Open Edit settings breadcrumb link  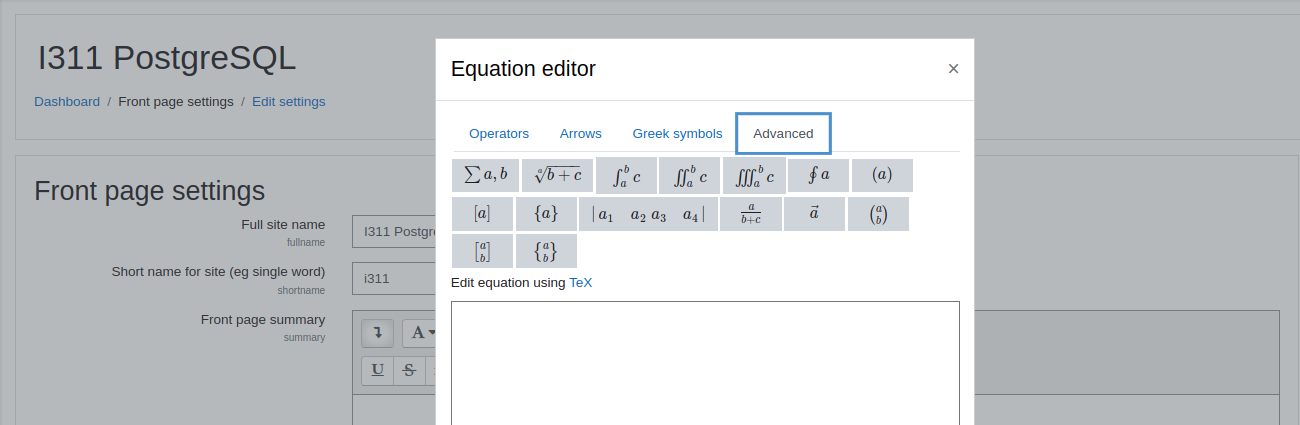click(288, 101)
